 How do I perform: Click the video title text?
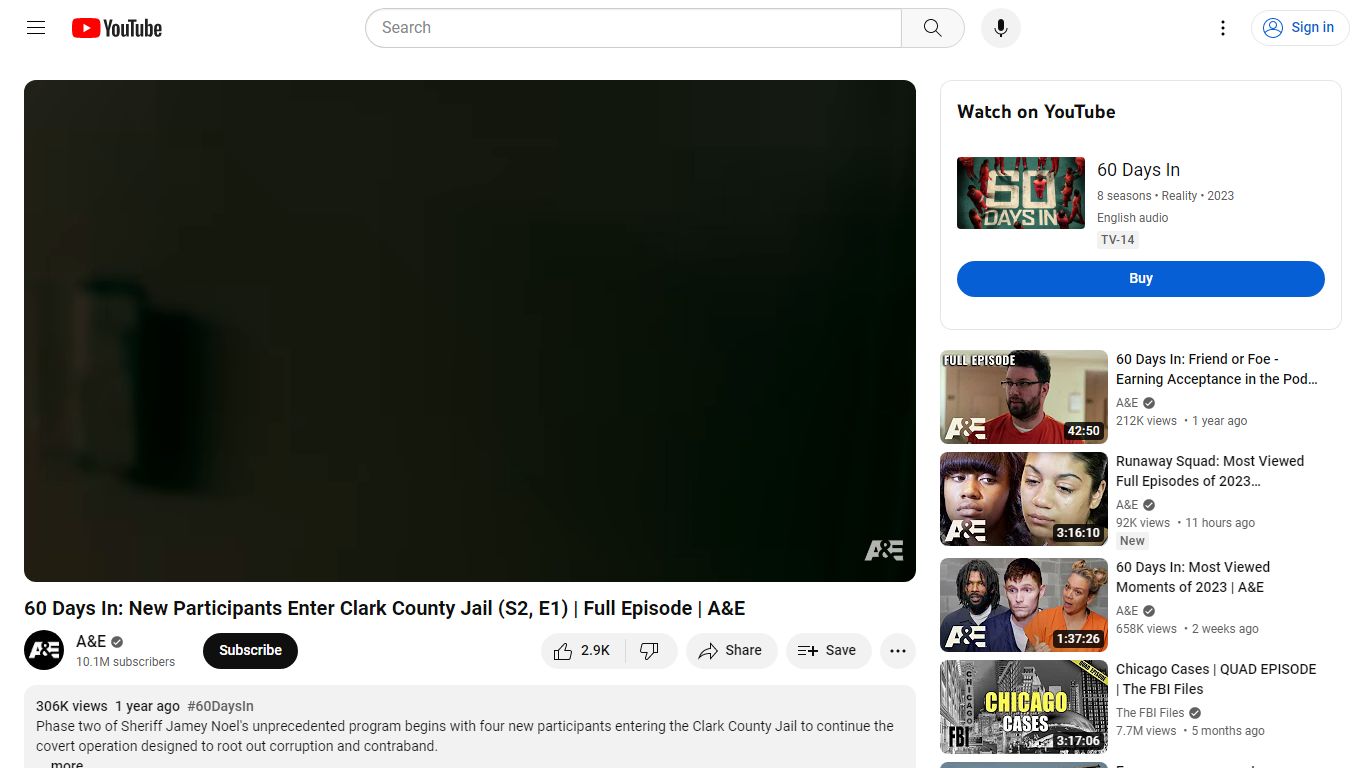coord(385,608)
